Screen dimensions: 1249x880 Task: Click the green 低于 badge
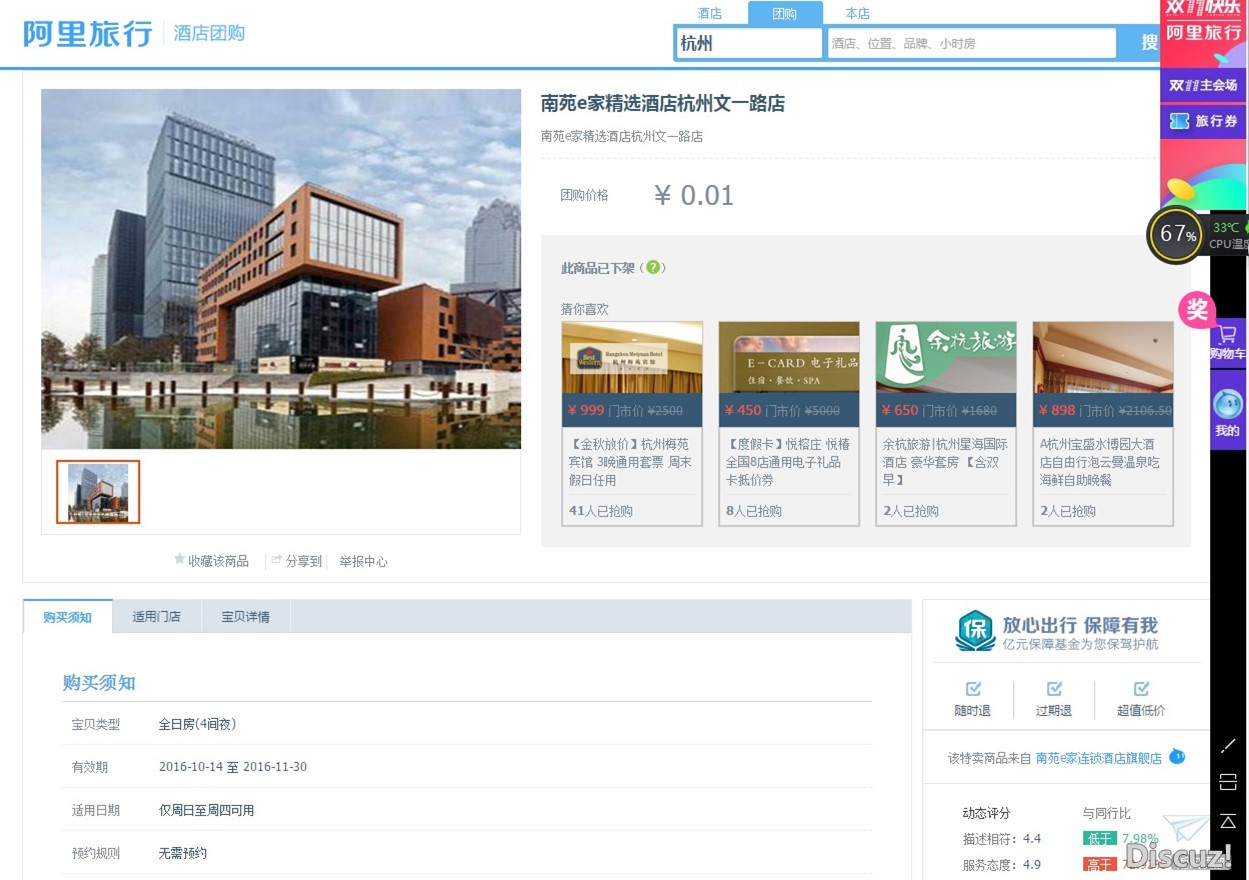click(1099, 839)
